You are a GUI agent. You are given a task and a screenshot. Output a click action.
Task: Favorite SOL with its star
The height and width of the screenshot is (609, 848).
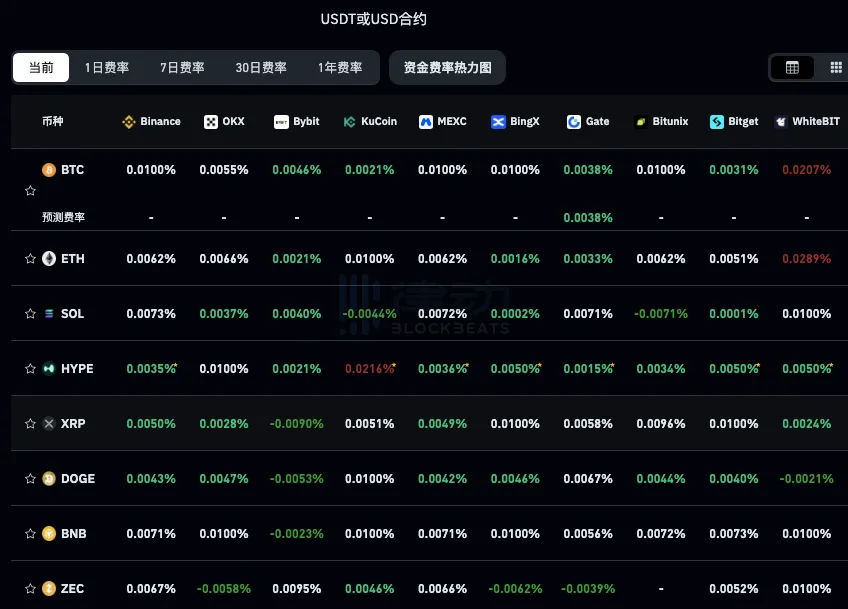[x=30, y=314]
